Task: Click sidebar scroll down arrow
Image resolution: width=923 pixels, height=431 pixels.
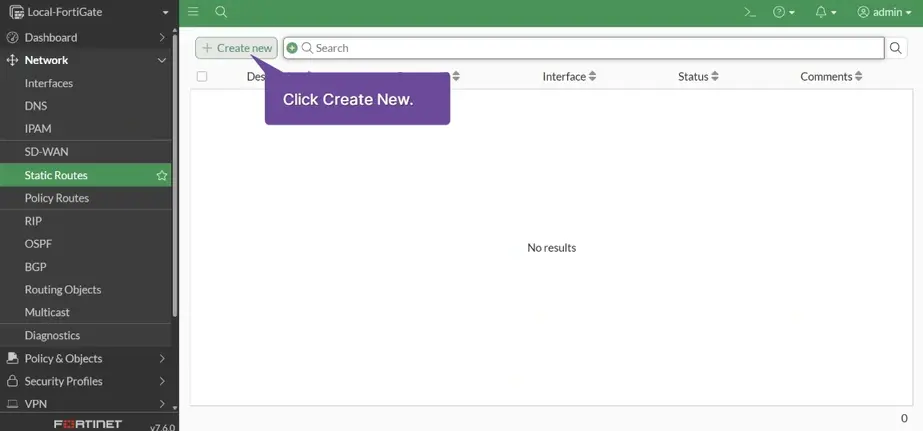Action: [x=175, y=407]
